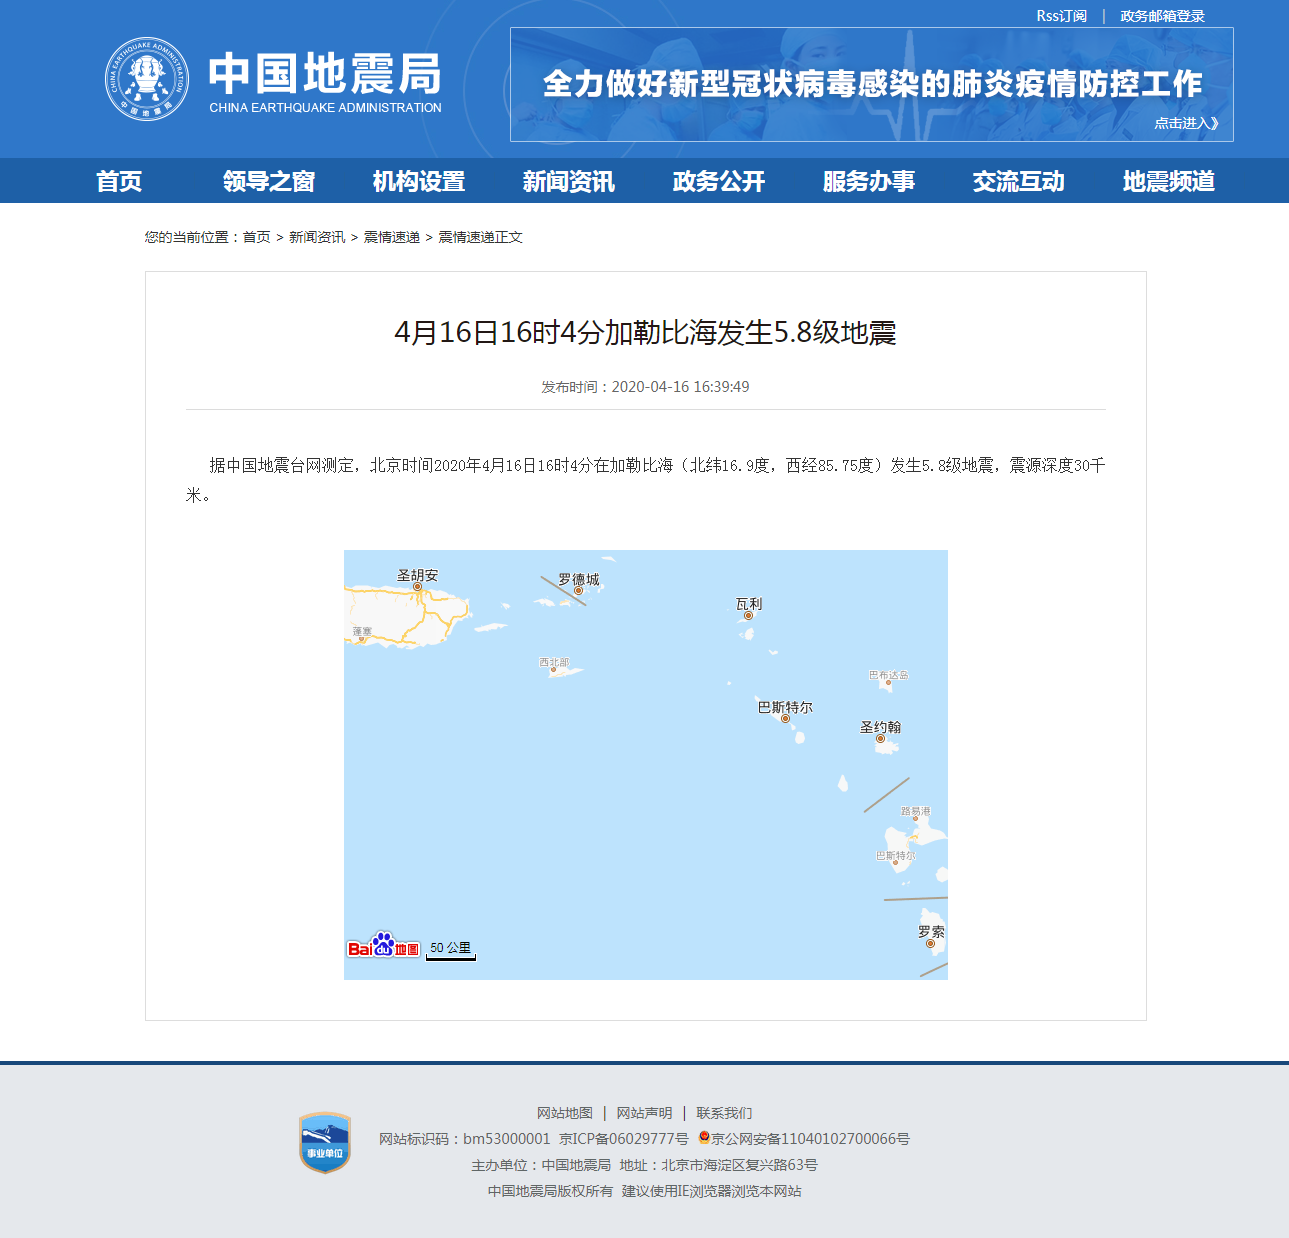Go to 政务公开 in navigation bar
The height and width of the screenshot is (1238, 1289).
tap(718, 181)
